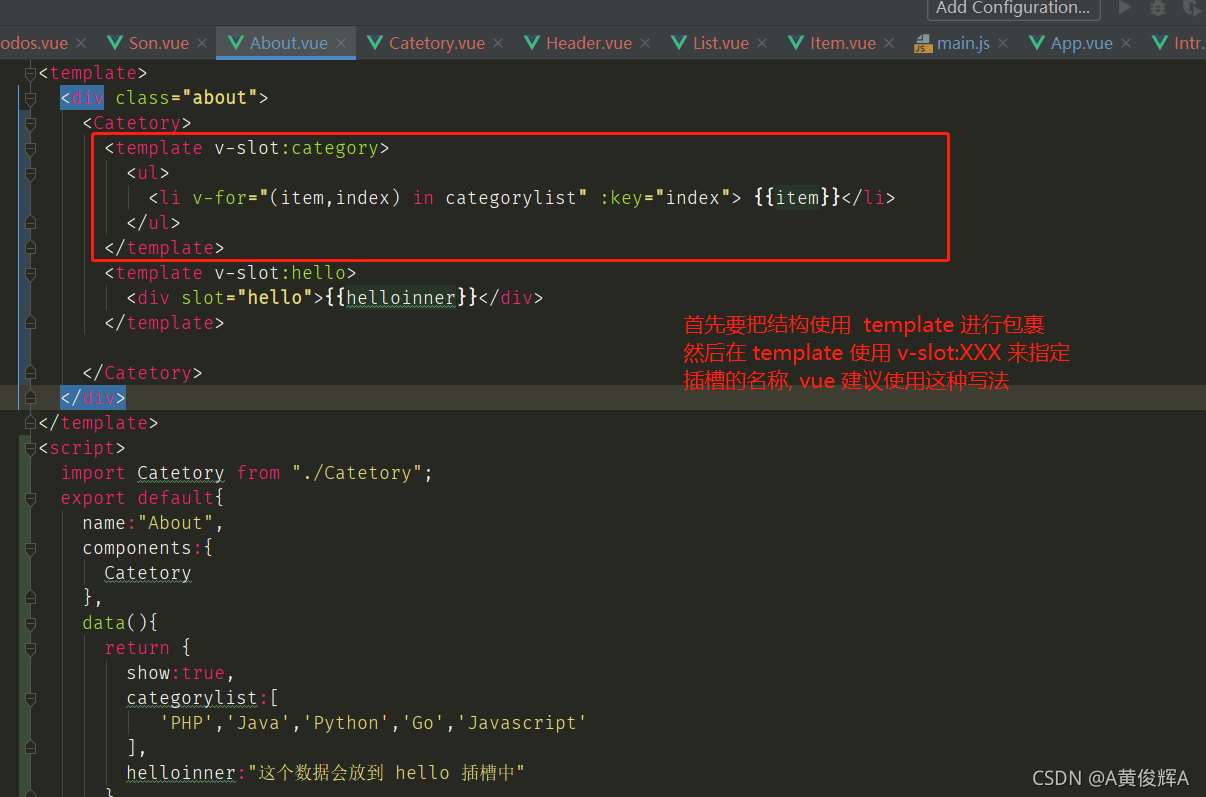Close the App.vue tab
1206x797 pixels.
tap(1127, 44)
